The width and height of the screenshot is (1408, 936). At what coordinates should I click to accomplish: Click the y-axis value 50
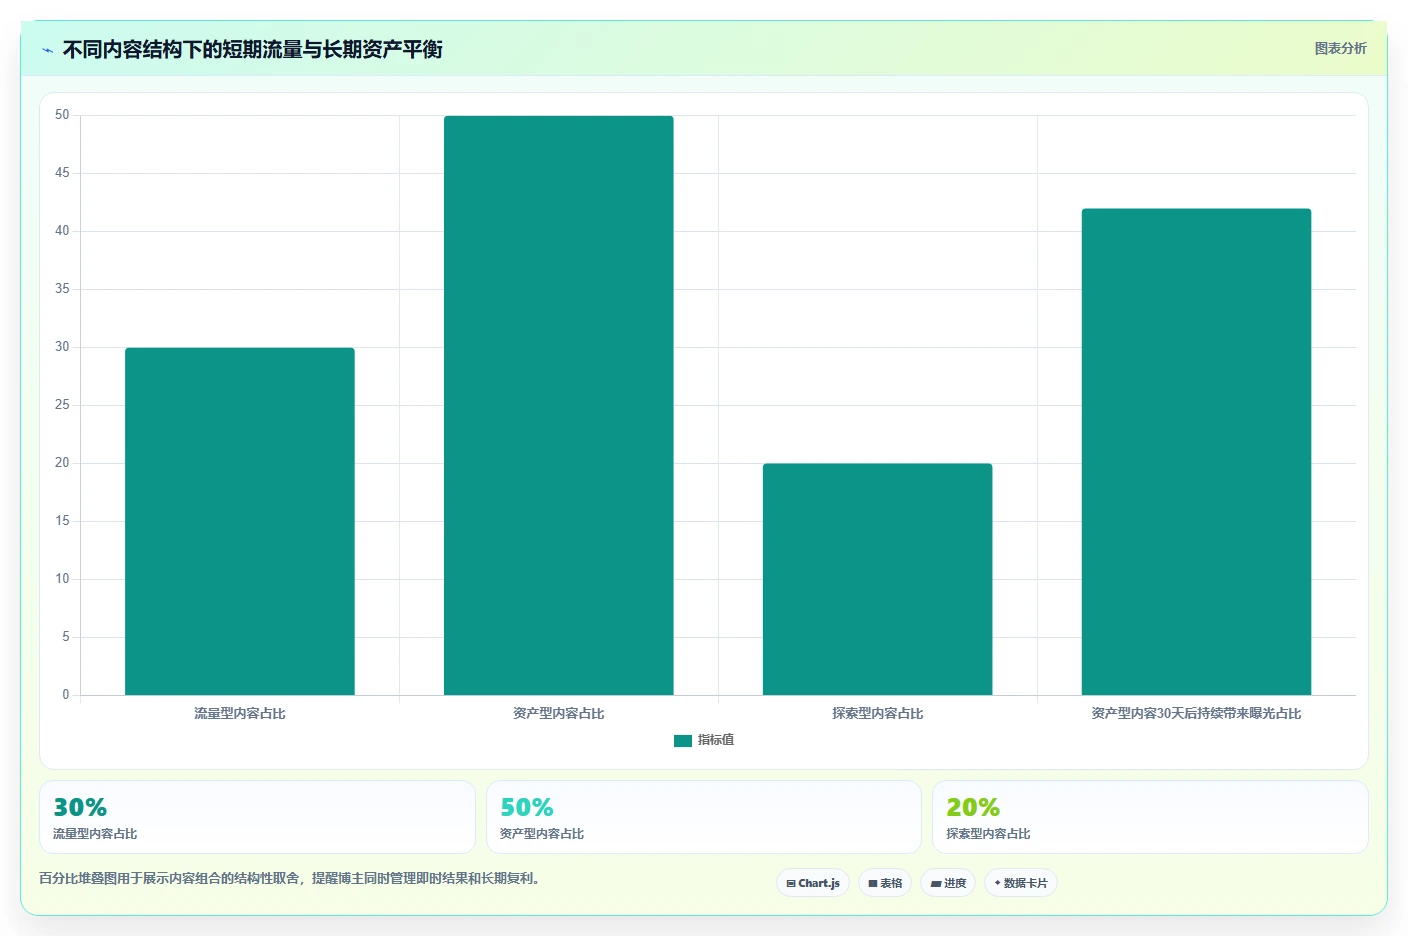tap(62, 115)
